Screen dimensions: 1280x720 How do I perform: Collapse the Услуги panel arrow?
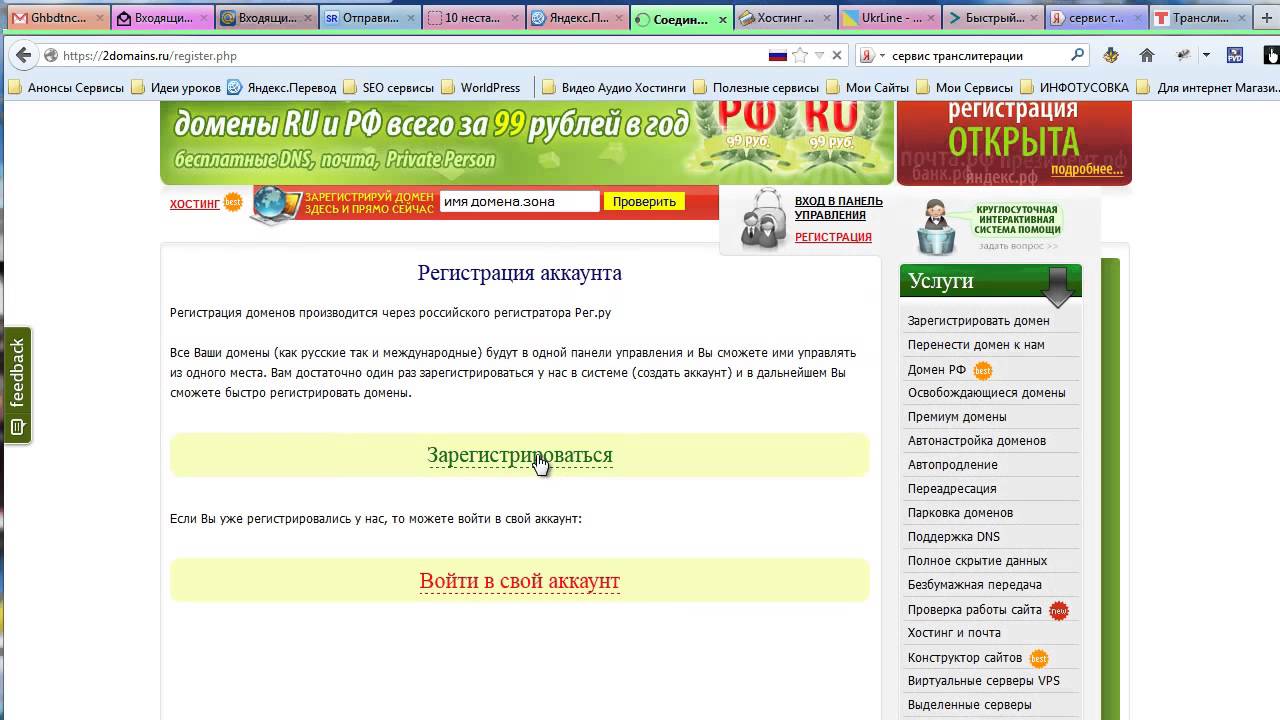1057,286
